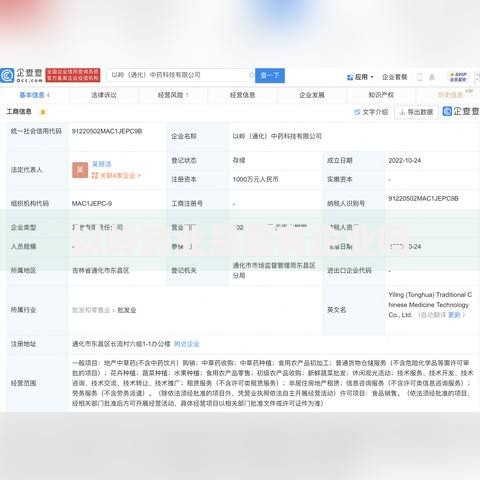Open the 关联4家企业 link
This screenshot has height=480, width=480.
116,175
